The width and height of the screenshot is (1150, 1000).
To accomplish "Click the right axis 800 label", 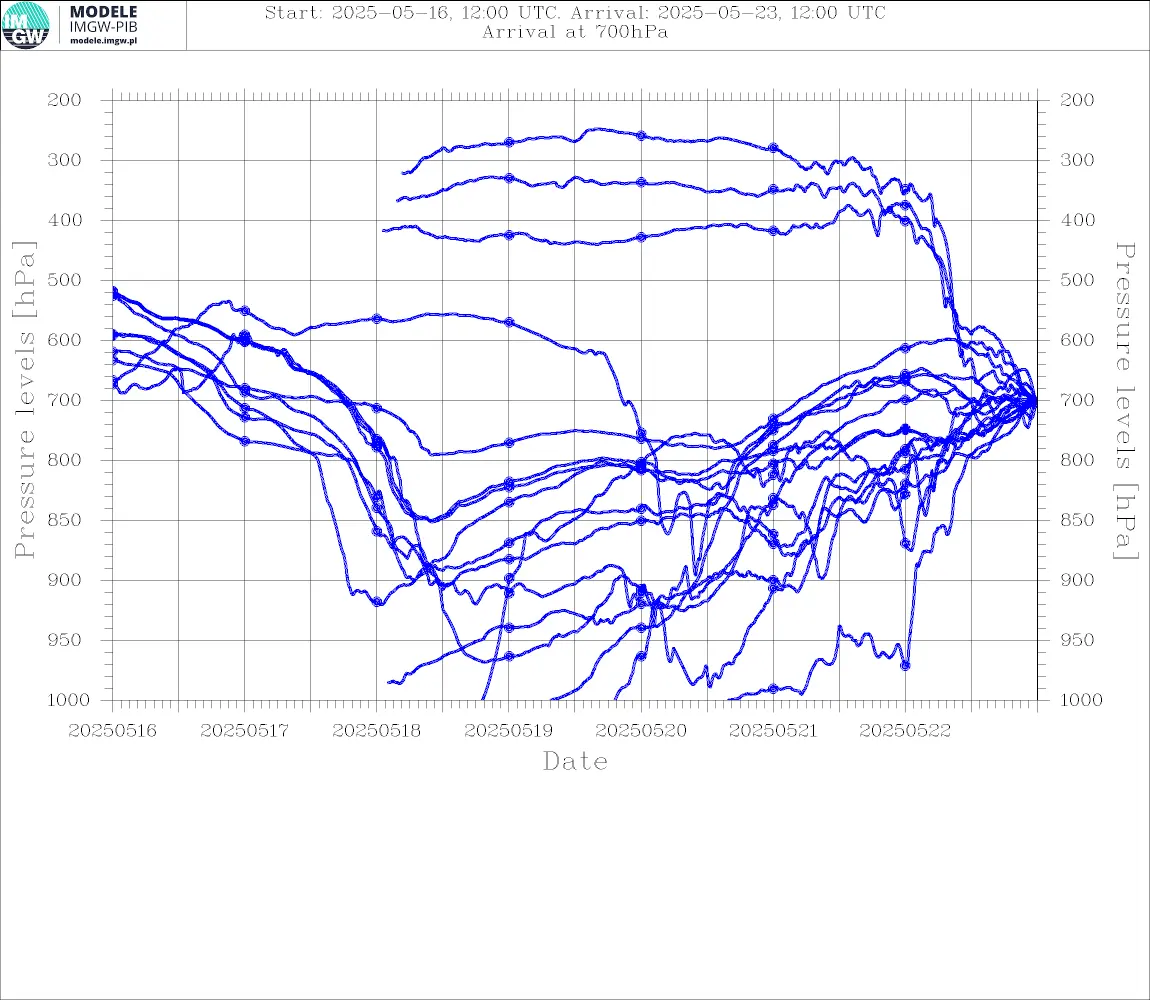I will 1077,460.
